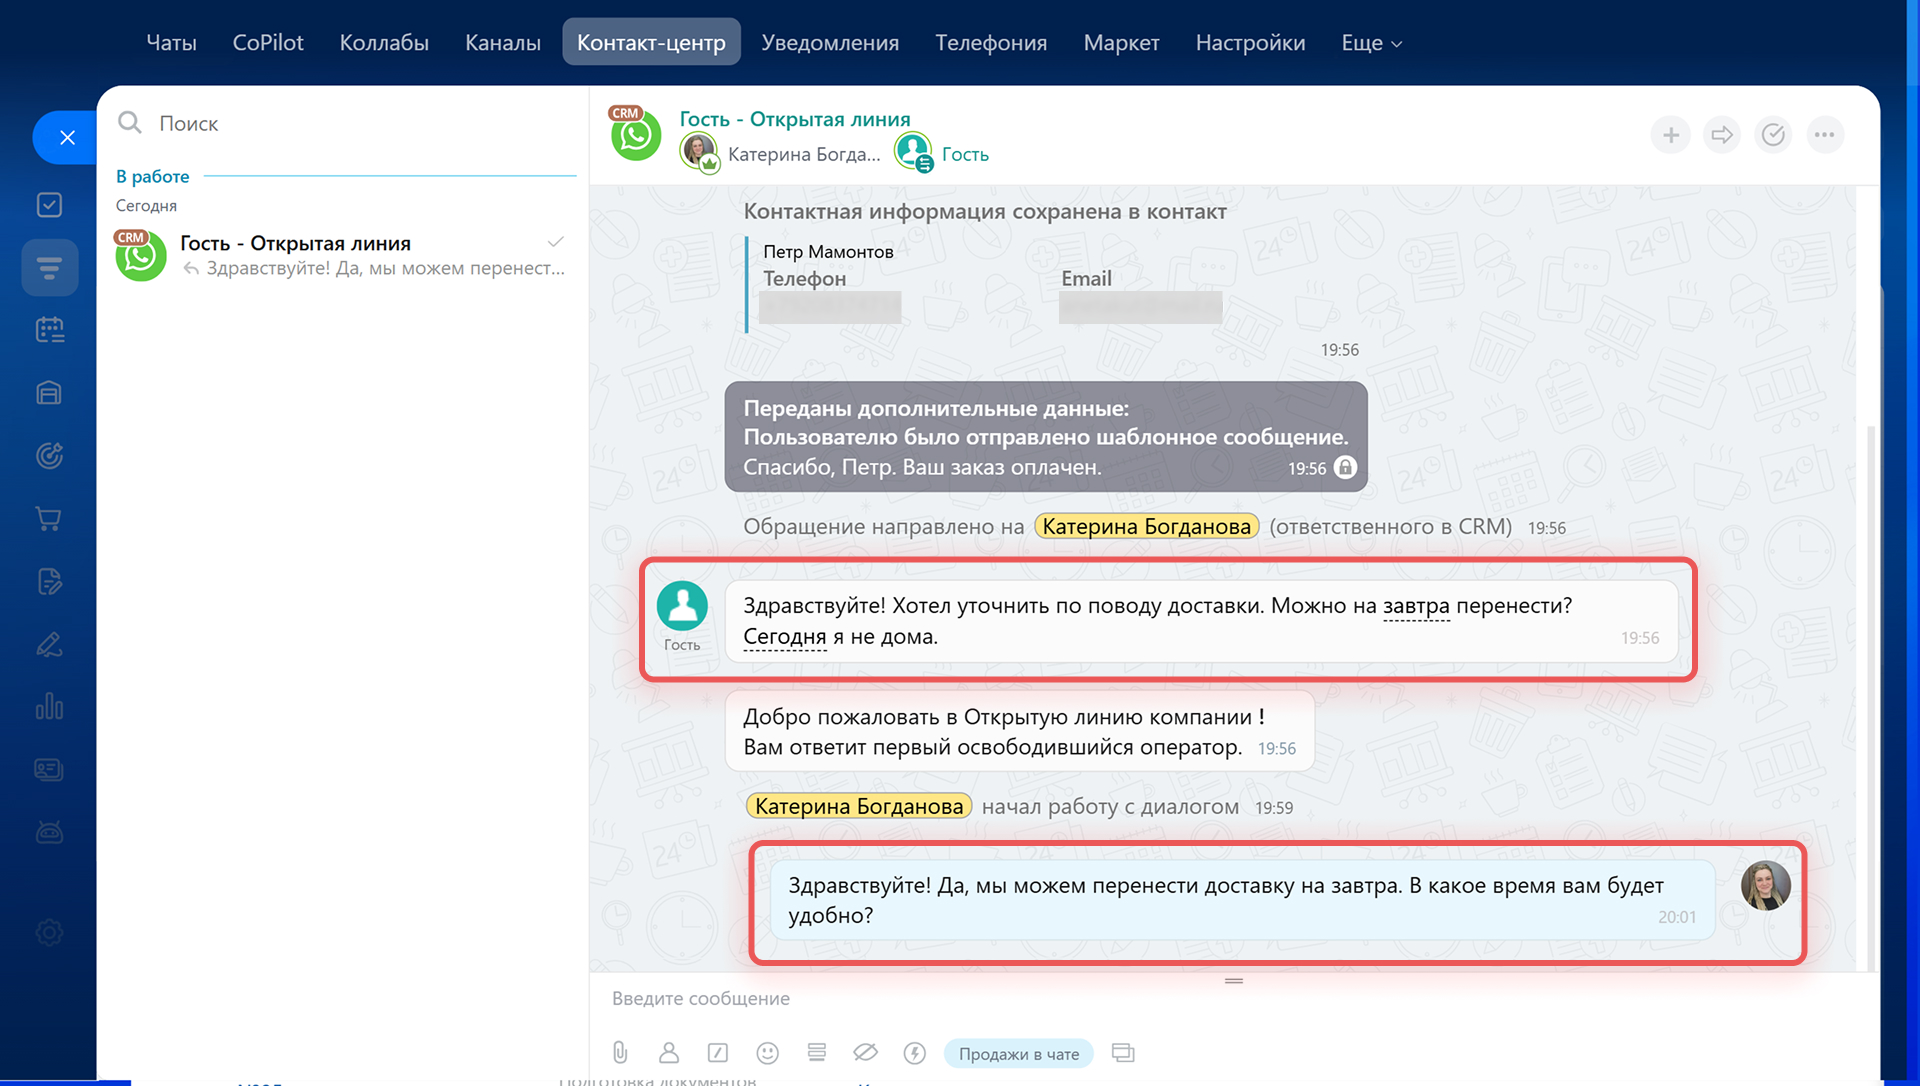Open the emoji smiley picker
Viewport: 1920px width, 1086px height.
[x=767, y=1053]
